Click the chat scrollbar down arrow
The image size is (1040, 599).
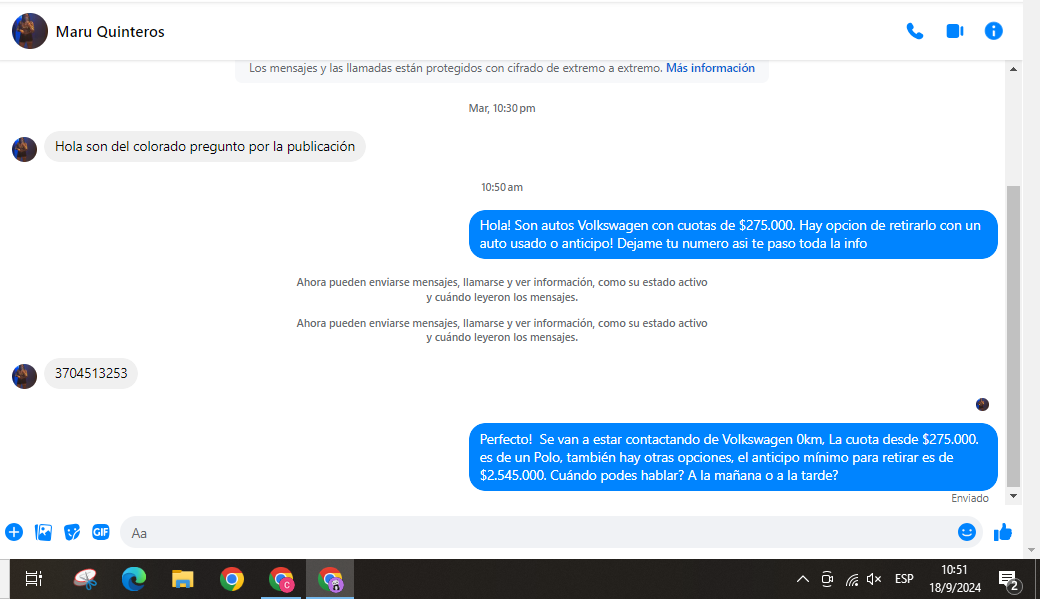(x=1013, y=496)
